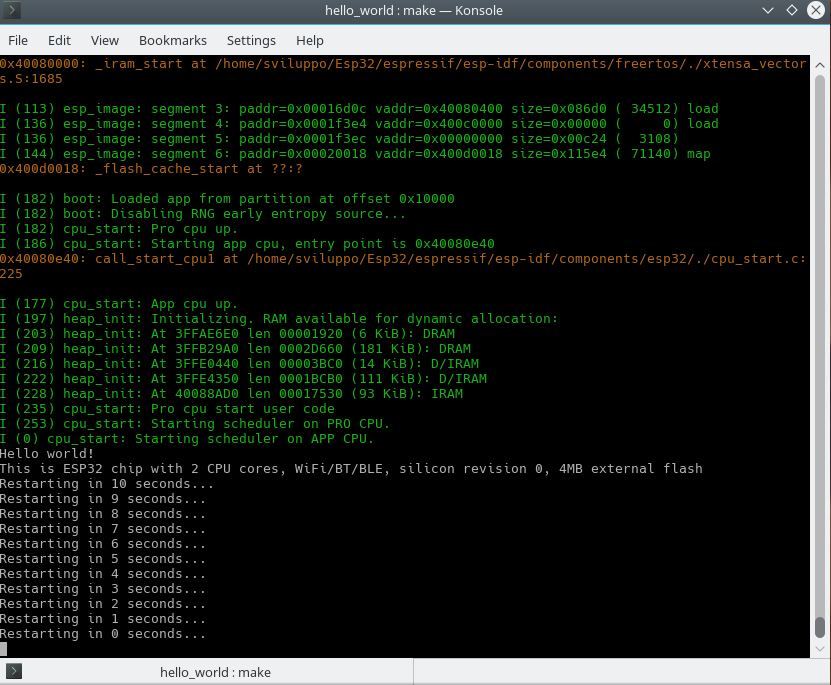Select the 'hello_world : make' tab

215,672
